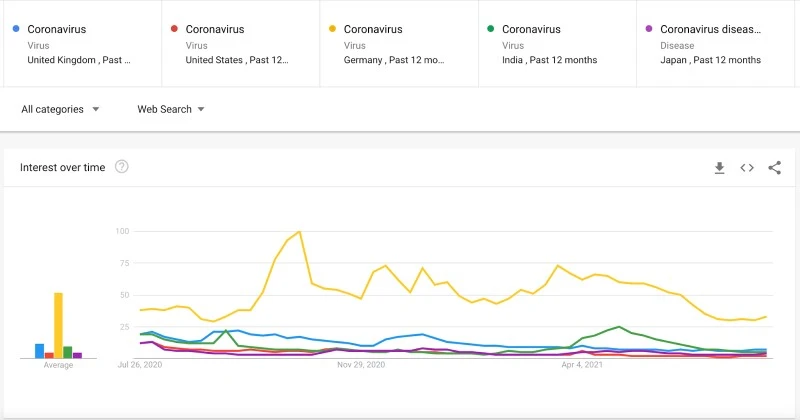Click the yellow average bar for Germany
The height and width of the screenshot is (420, 800).
coord(59,325)
